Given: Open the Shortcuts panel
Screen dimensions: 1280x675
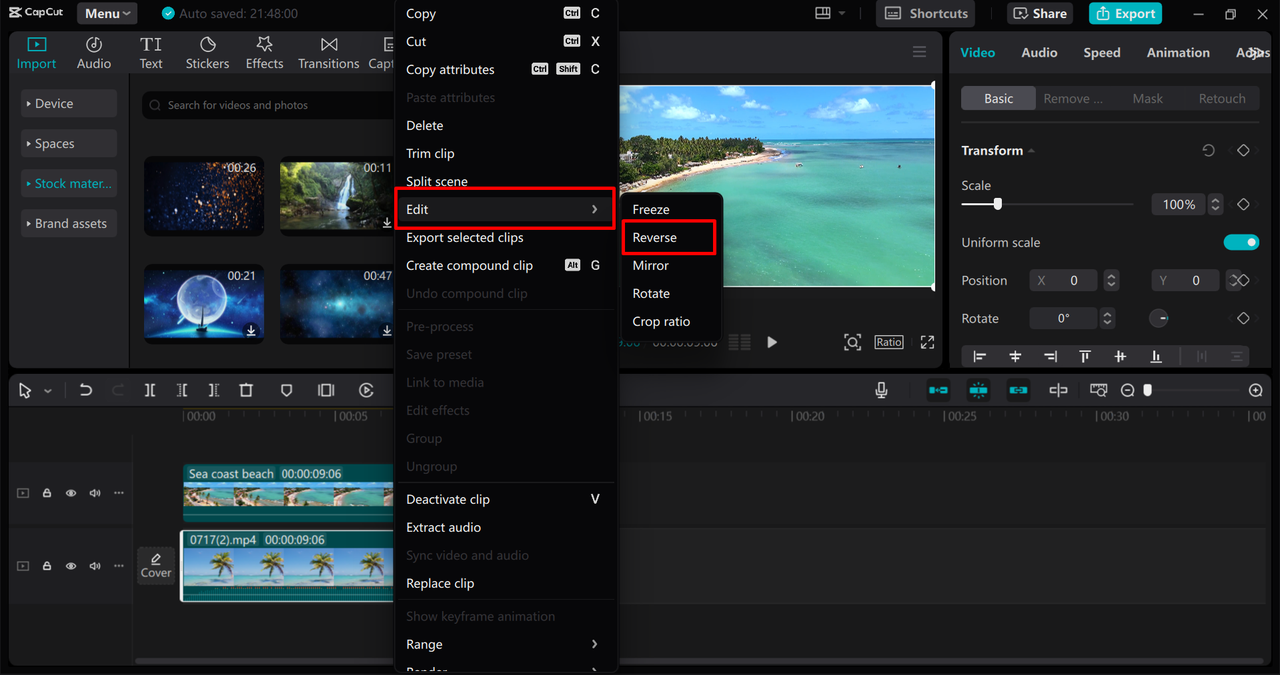Looking at the screenshot, I should (925, 13).
